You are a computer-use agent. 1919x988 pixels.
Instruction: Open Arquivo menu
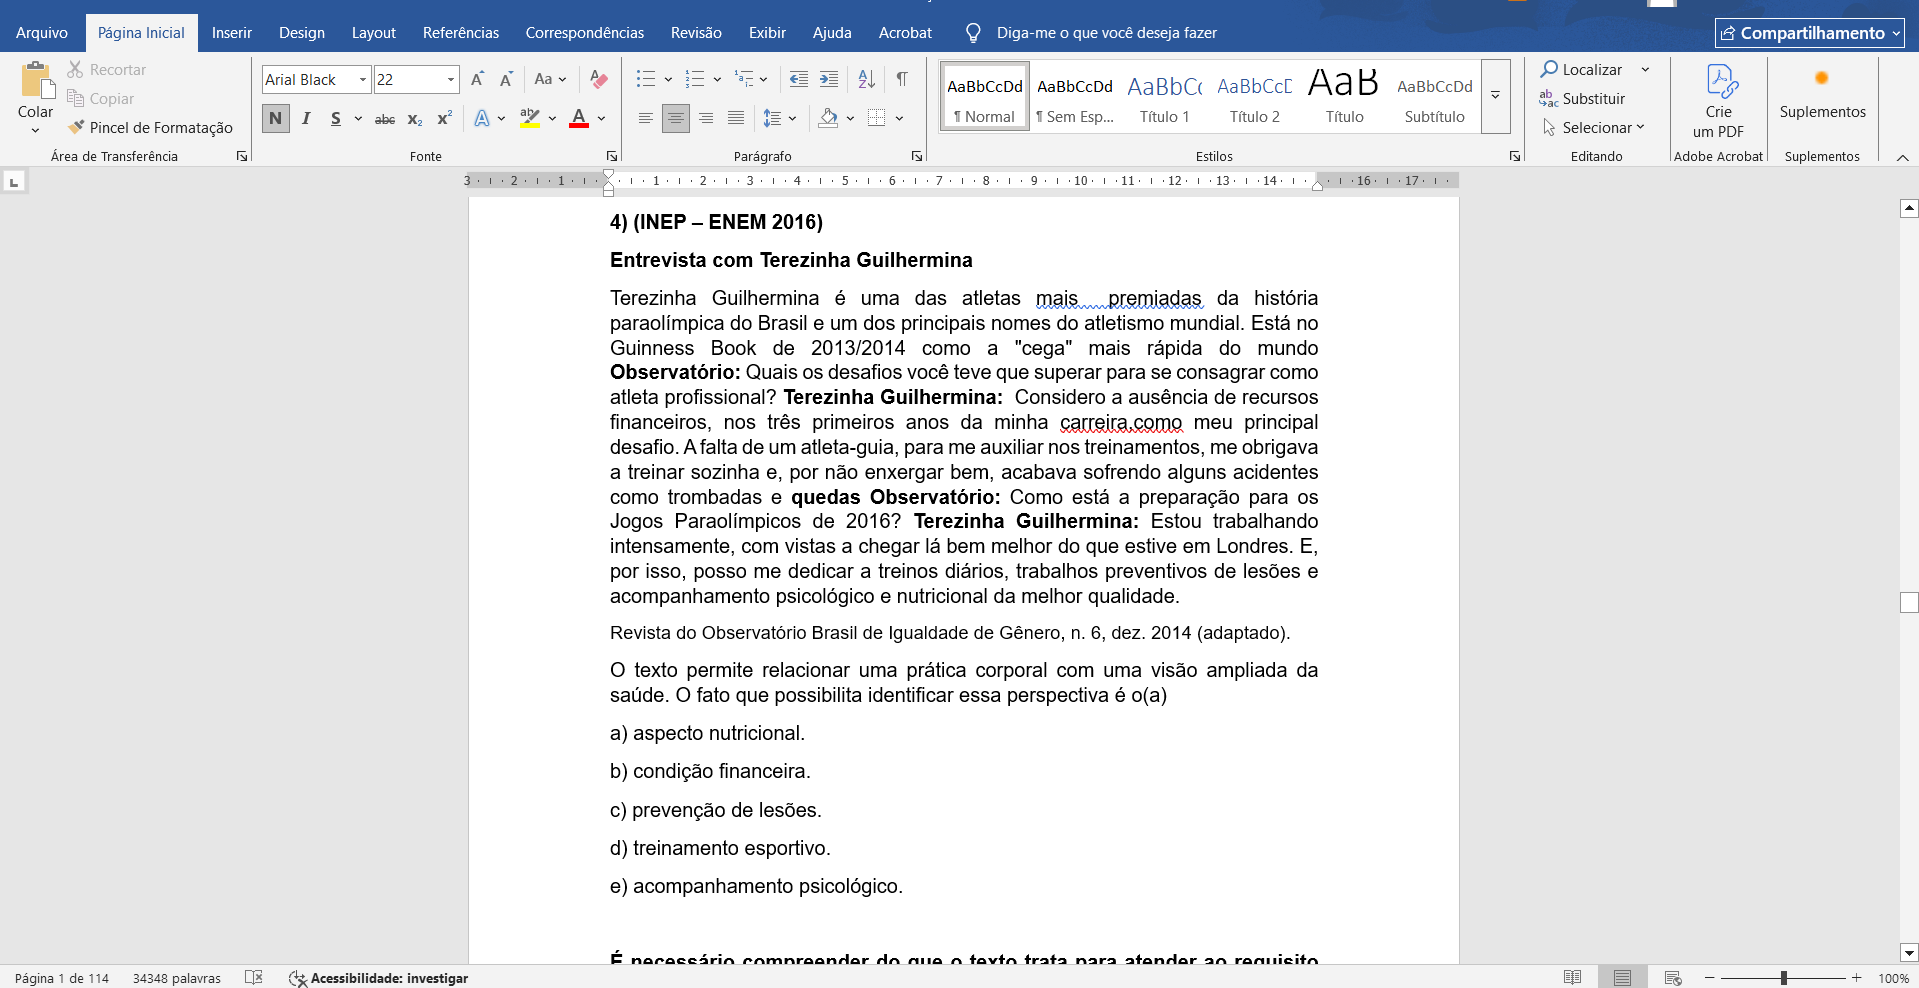pos(42,33)
